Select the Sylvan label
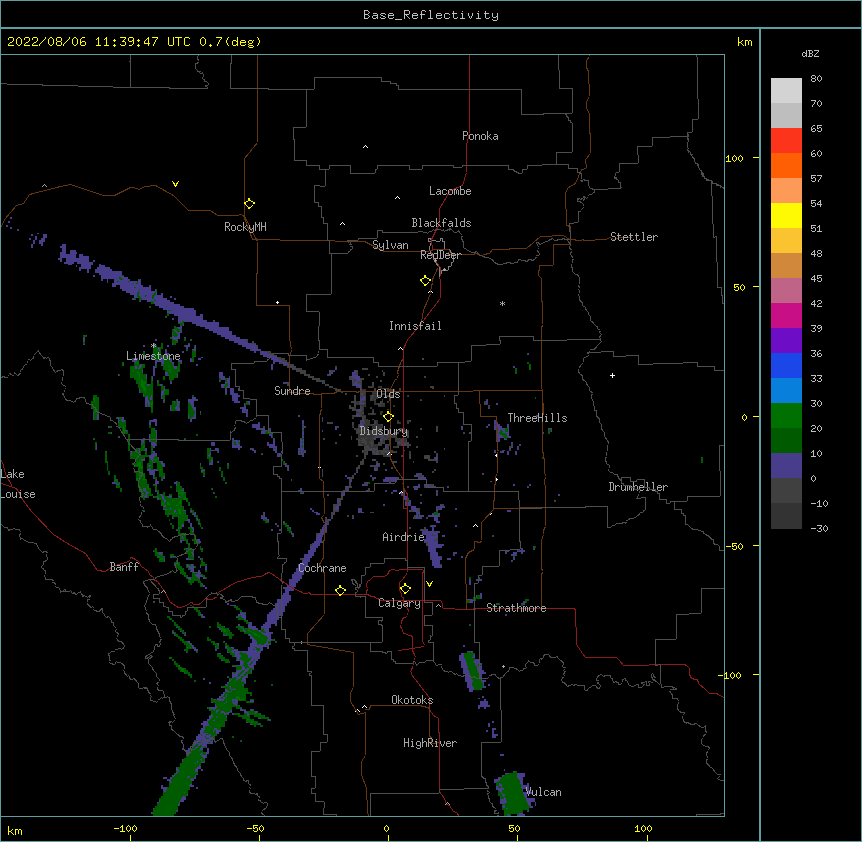 (x=390, y=245)
